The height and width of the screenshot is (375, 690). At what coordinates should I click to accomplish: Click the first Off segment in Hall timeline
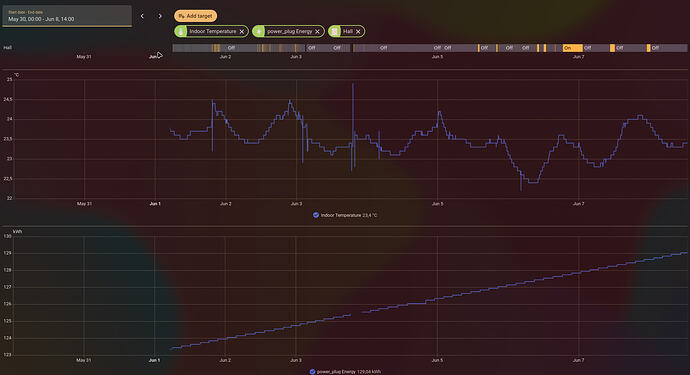click(x=231, y=48)
